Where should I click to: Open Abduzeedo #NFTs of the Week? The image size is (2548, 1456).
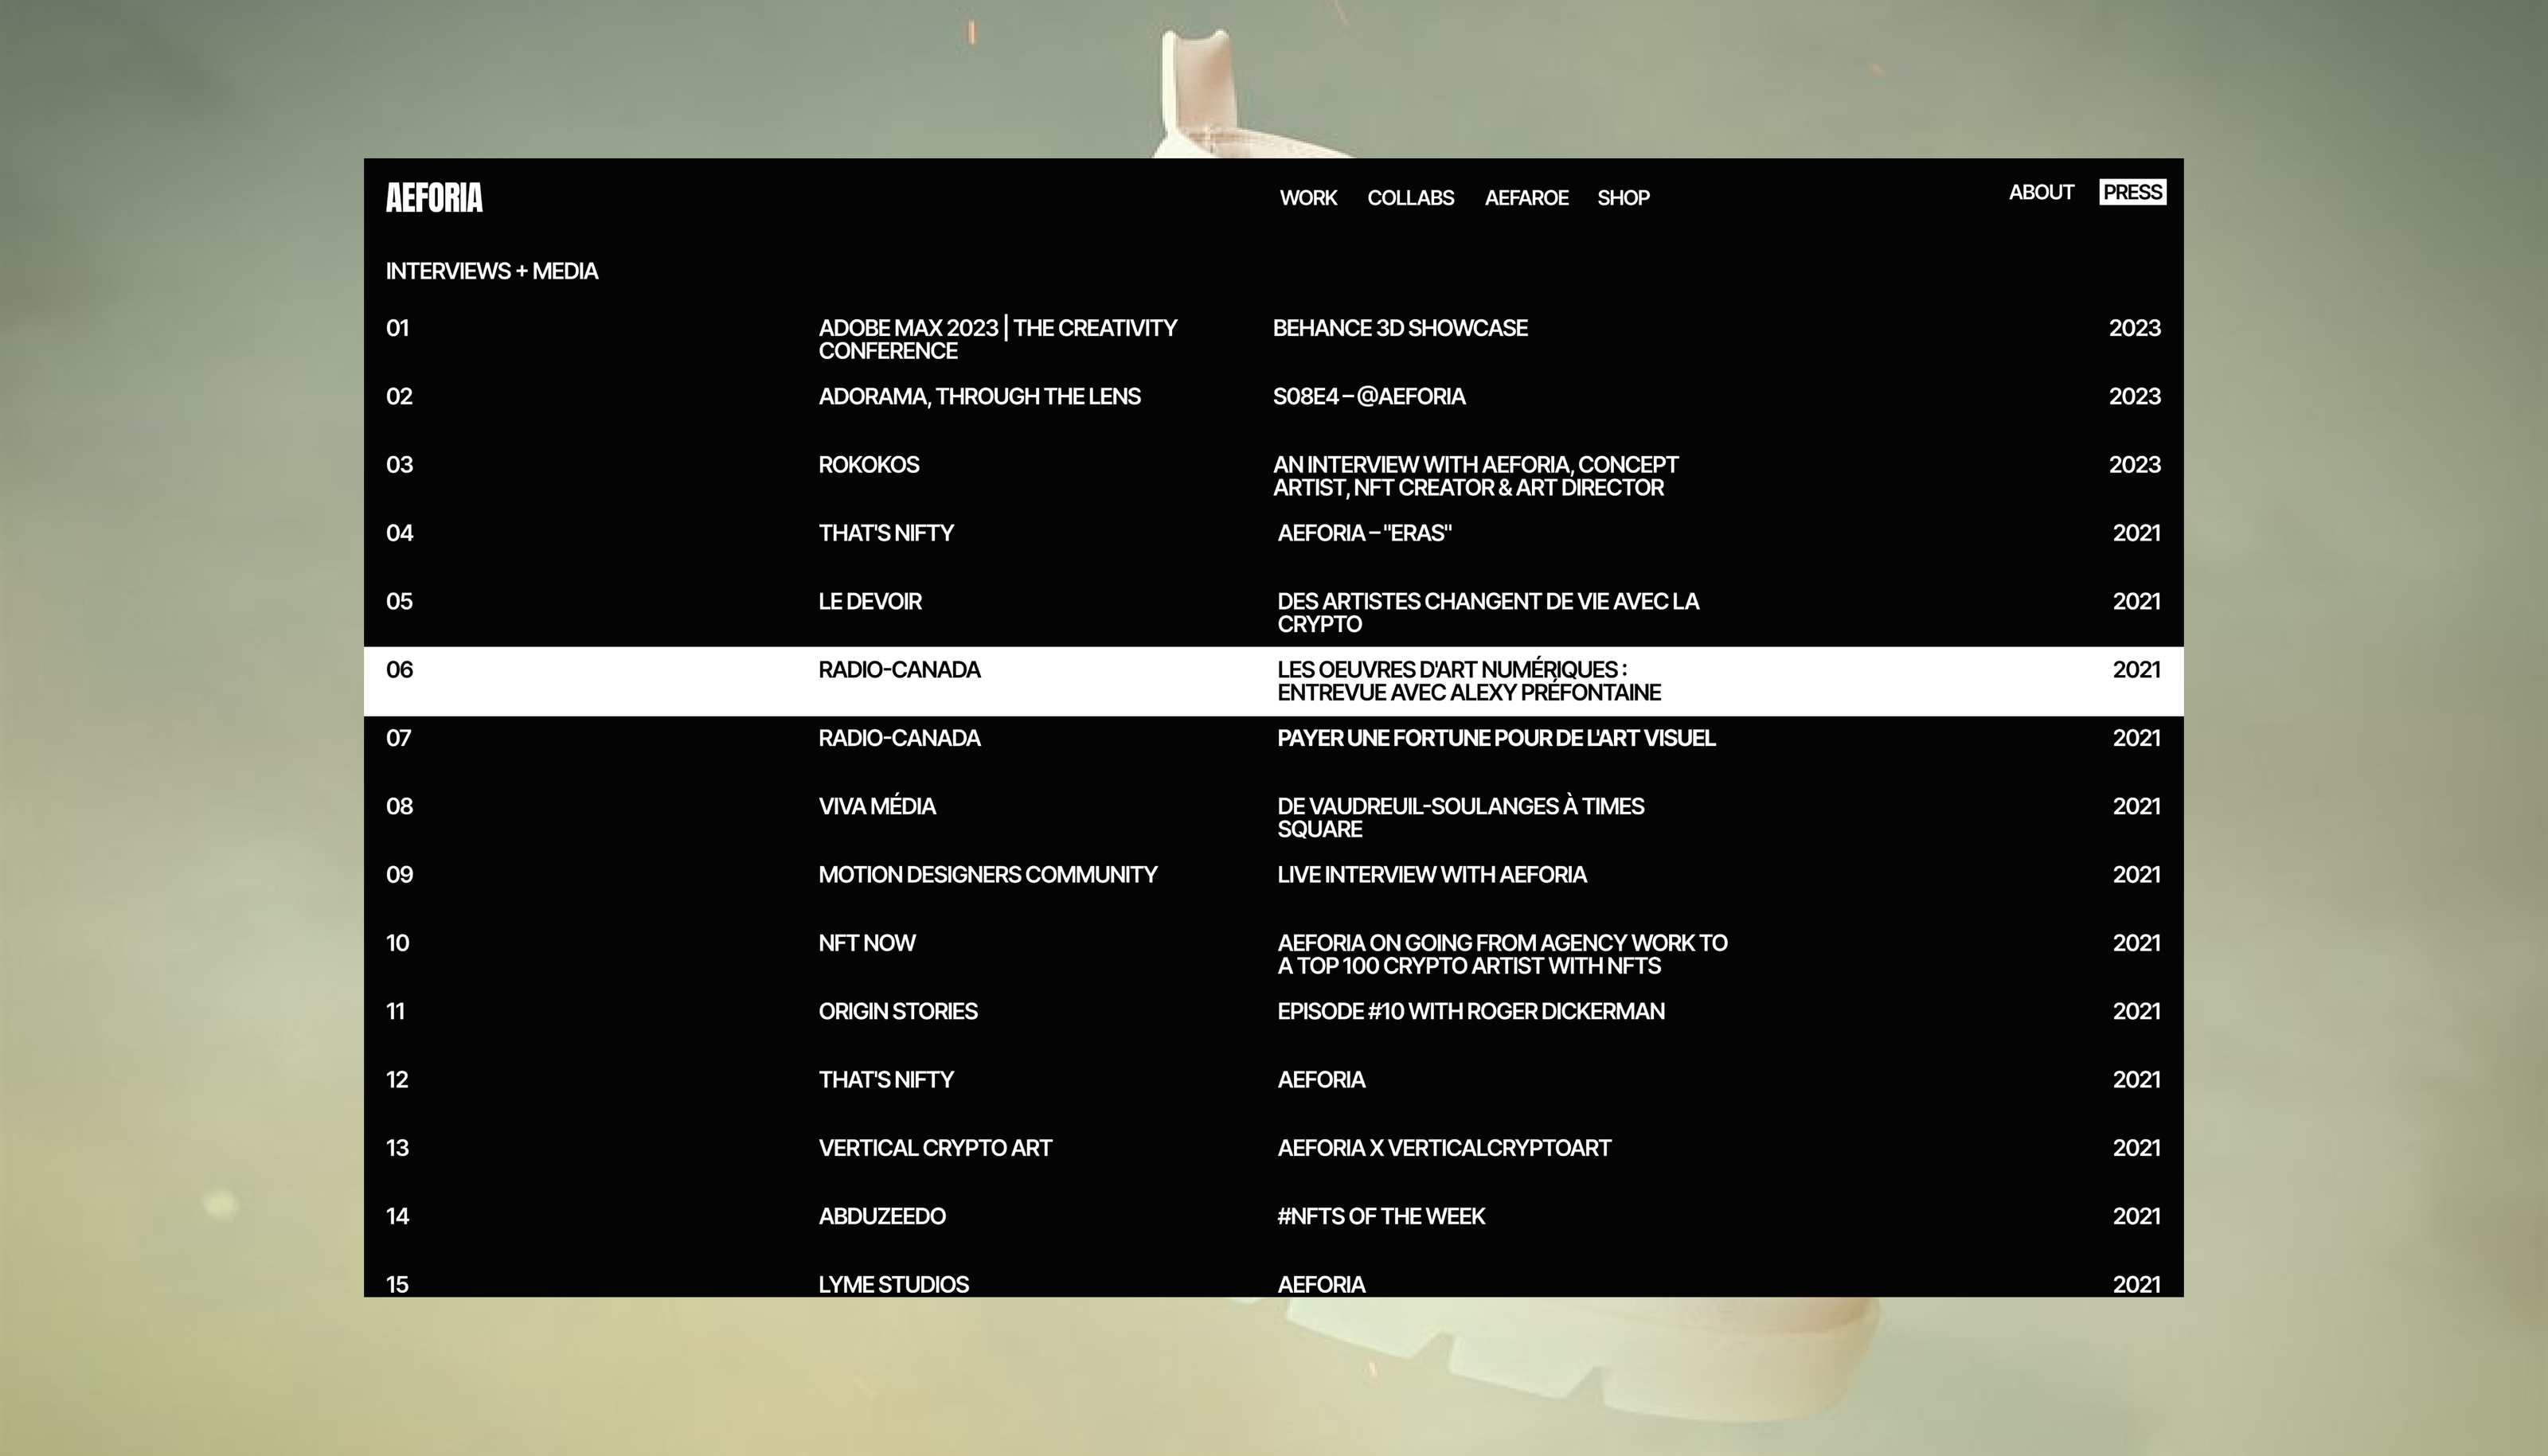click(1380, 1216)
